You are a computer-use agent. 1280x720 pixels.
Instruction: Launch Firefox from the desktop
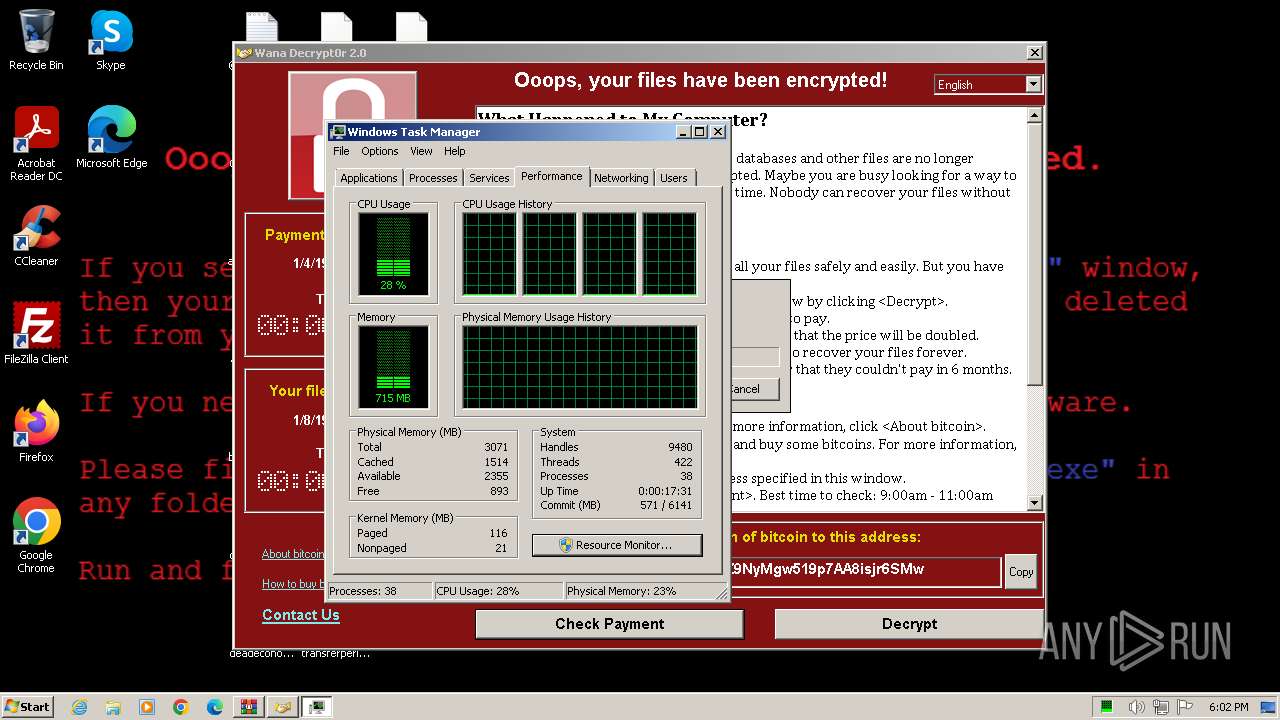coord(36,432)
